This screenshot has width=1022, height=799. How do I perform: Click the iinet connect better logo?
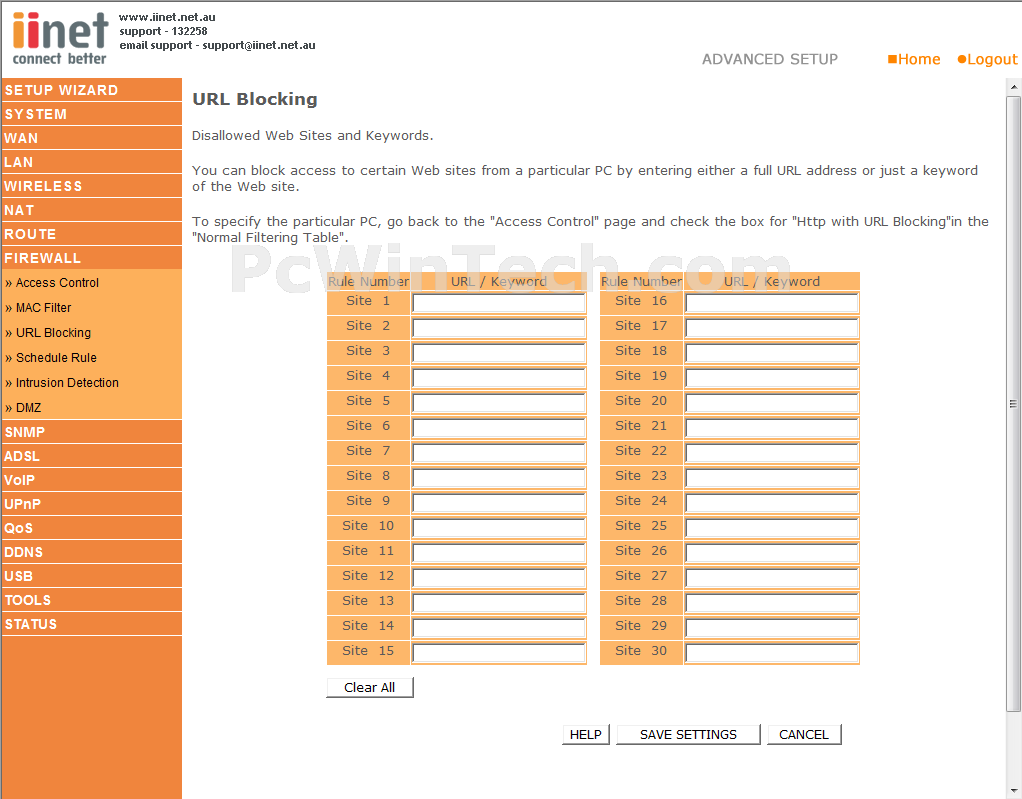59,38
